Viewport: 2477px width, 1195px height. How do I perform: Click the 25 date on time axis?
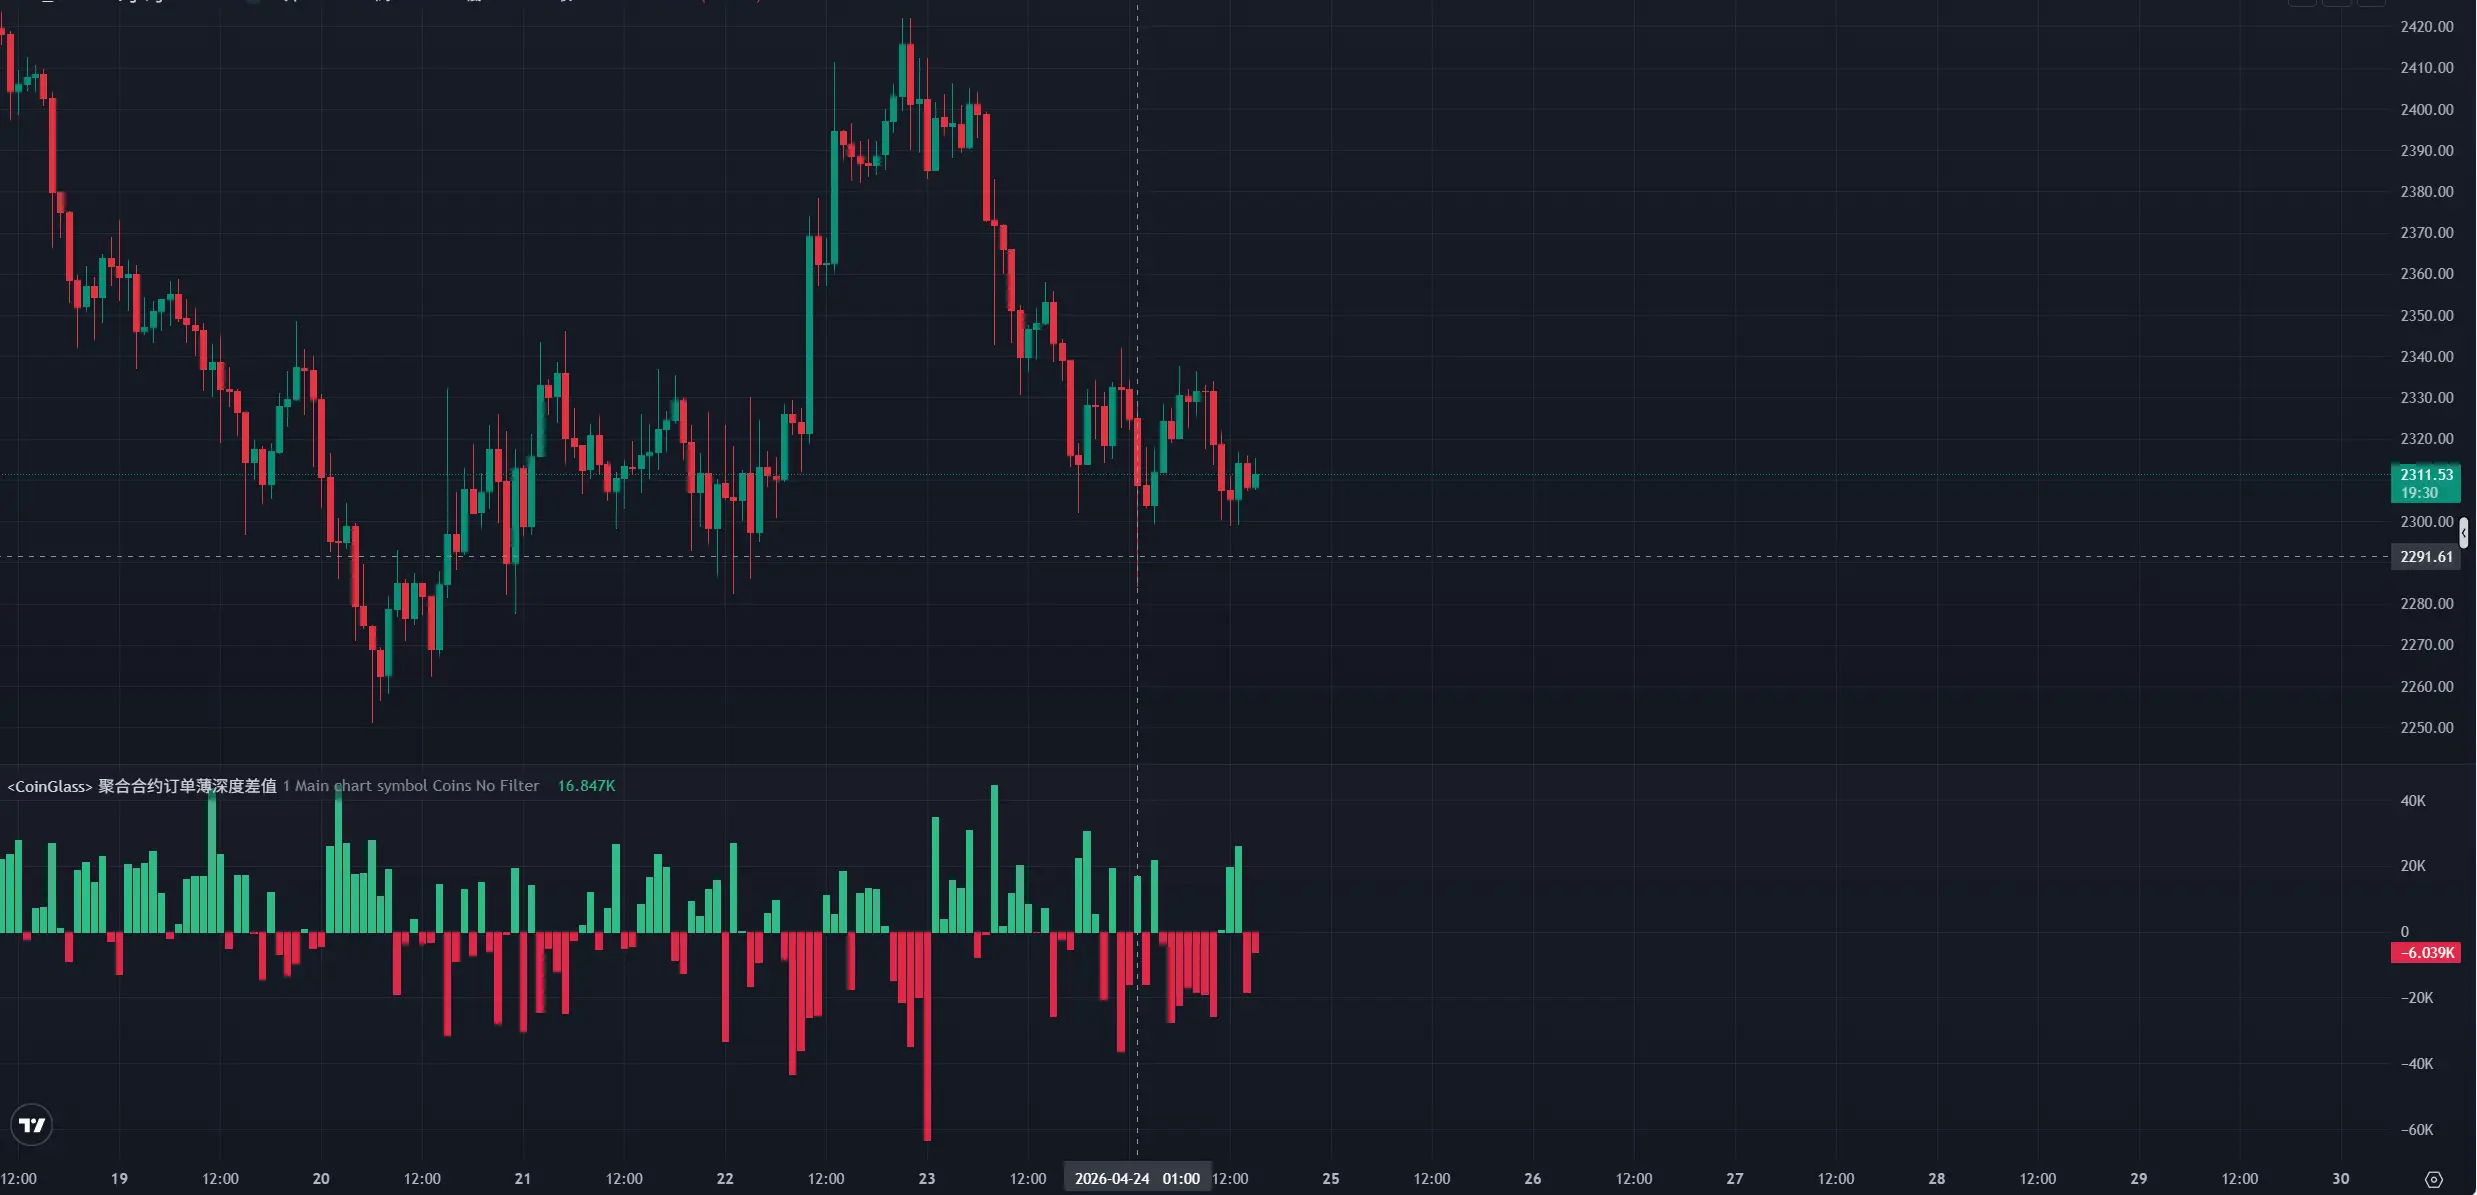click(x=1330, y=1179)
